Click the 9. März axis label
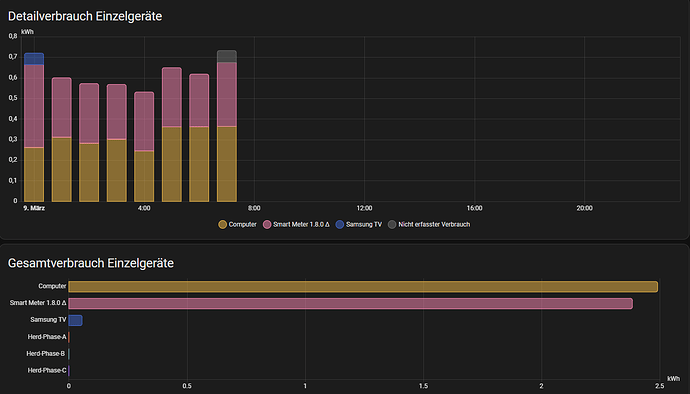Screen dimensions: 690x394 (x=34, y=208)
